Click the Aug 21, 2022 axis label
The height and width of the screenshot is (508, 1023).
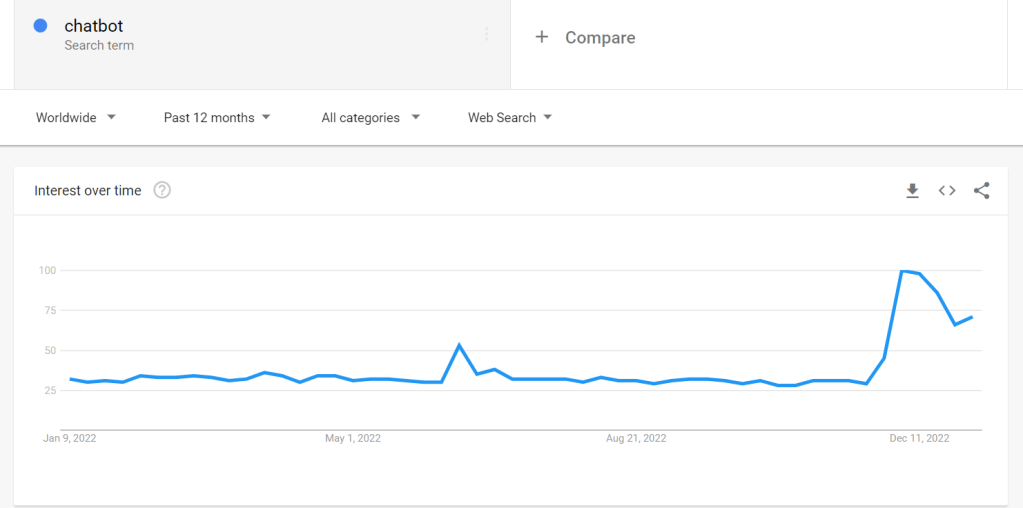tap(636, 438)
